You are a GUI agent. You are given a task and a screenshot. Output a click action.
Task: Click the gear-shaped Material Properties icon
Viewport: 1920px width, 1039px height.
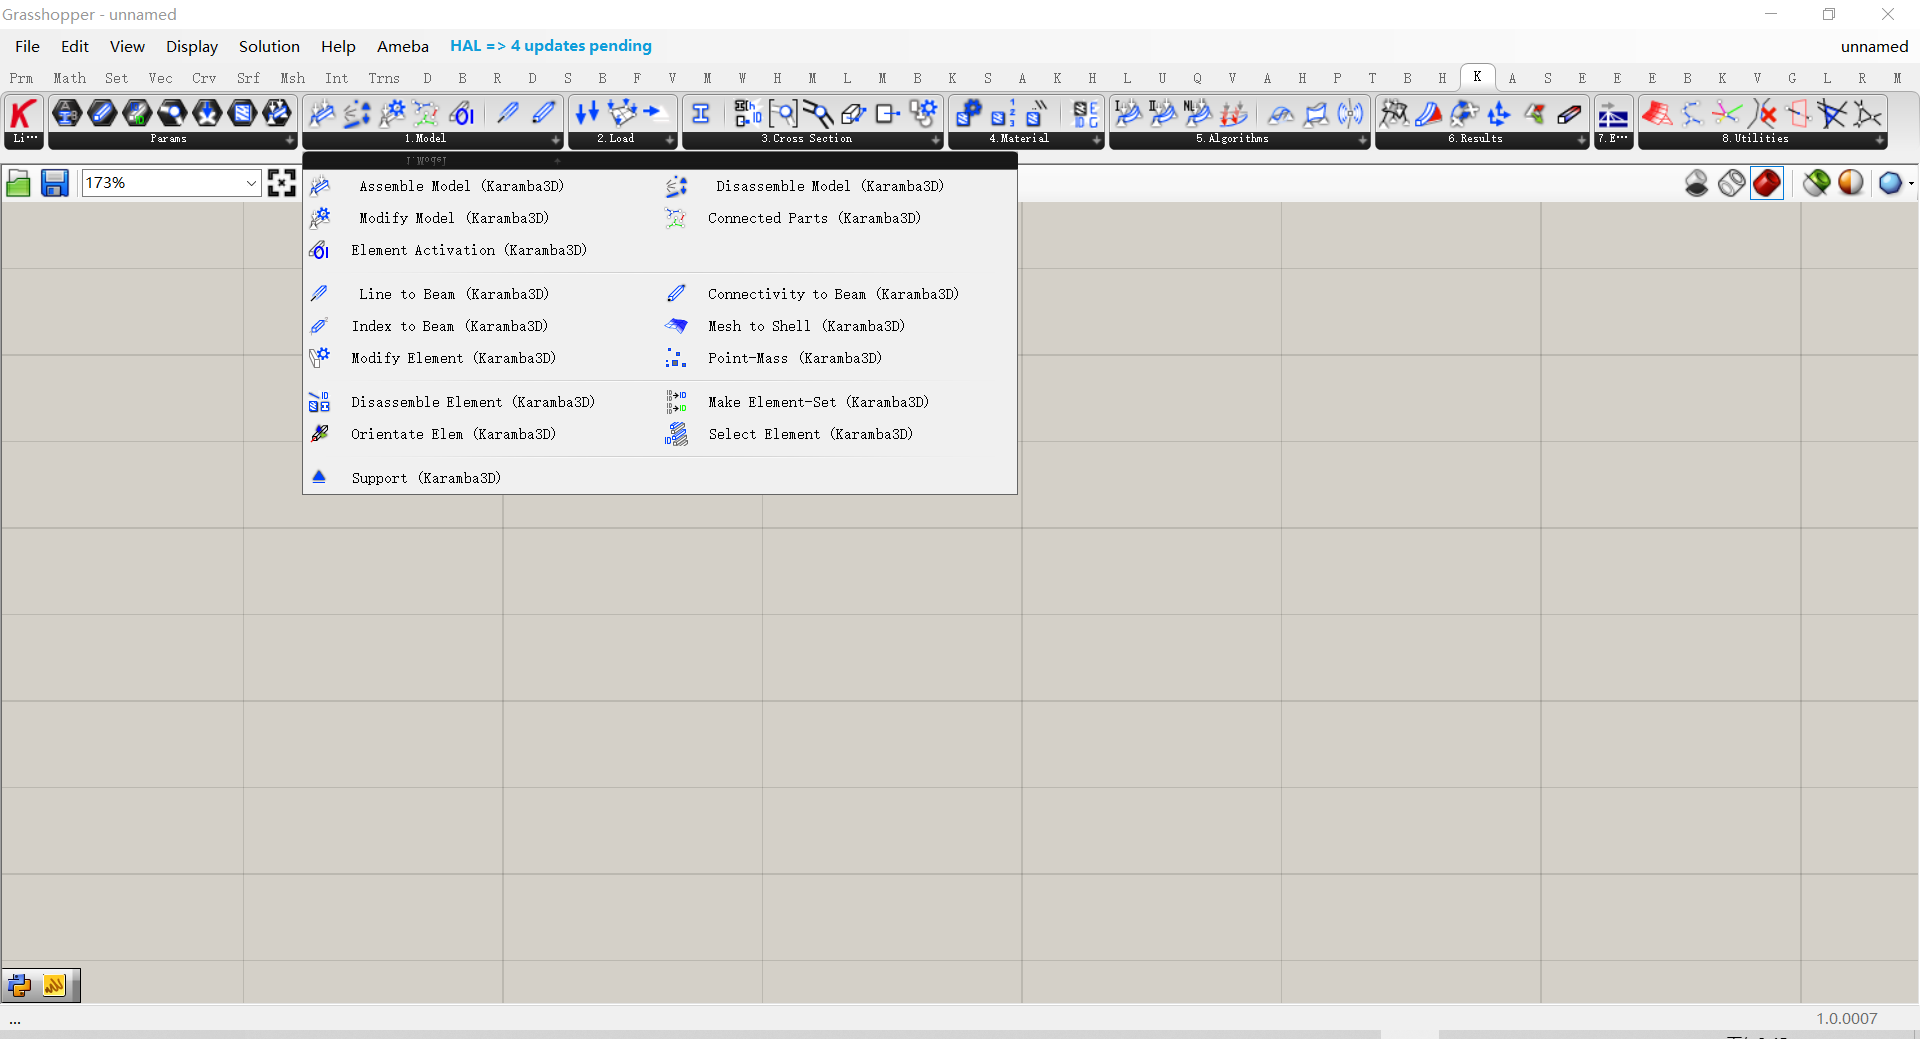(x=968, y=114)
